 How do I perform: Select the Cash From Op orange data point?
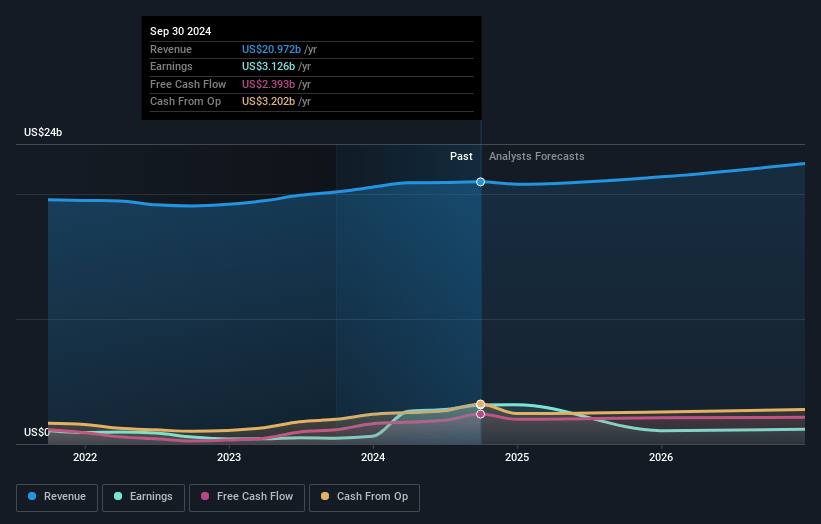(x=481, y=404)
